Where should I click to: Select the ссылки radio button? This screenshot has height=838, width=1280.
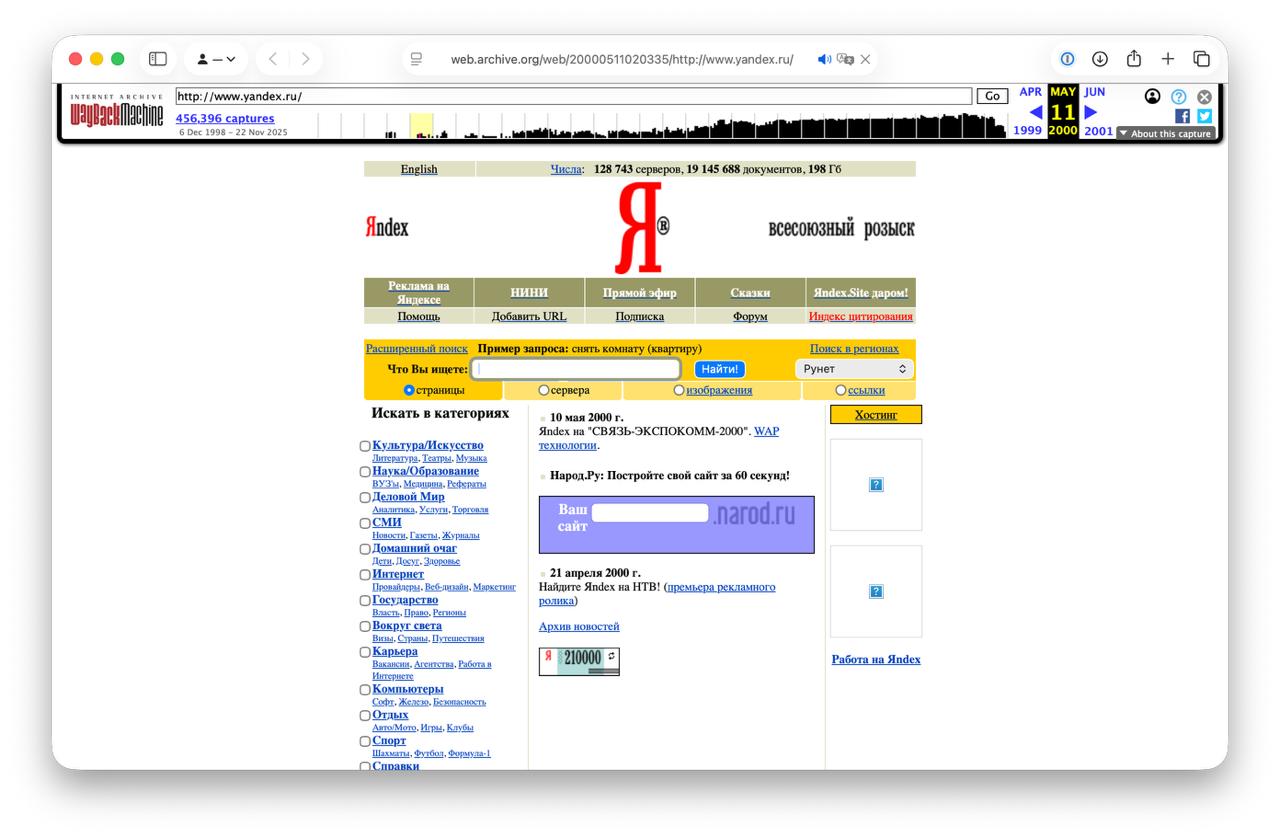tap(841, 391)
